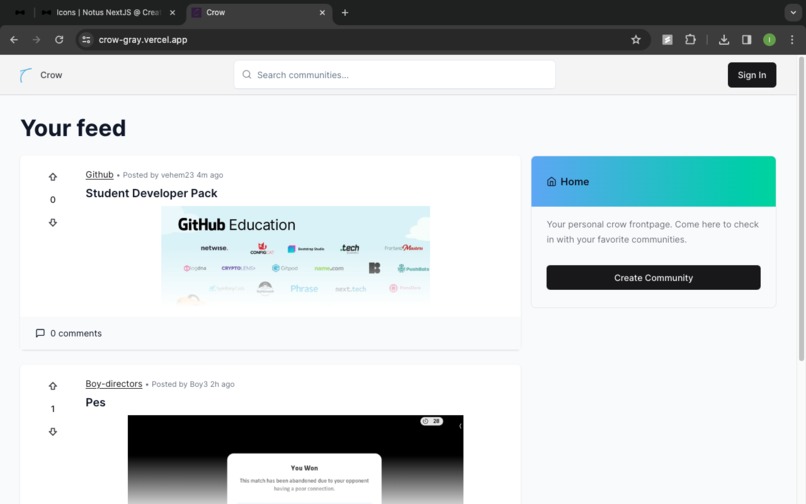Screen dimensions: 806x504
Task: Open the Student Developer Pack post title
Action: [x=151, y=193]
